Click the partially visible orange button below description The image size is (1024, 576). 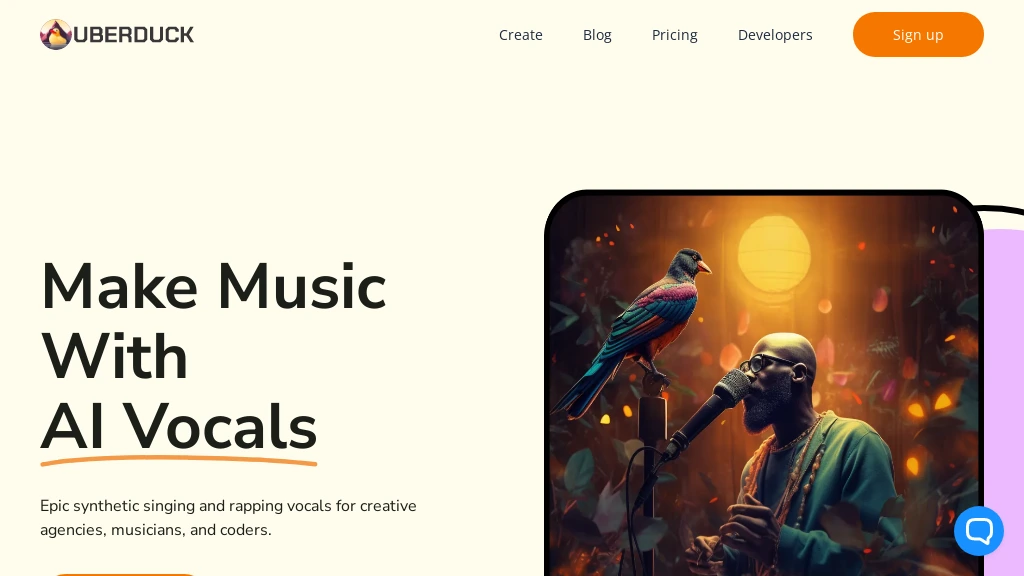(x=124, y=574)
